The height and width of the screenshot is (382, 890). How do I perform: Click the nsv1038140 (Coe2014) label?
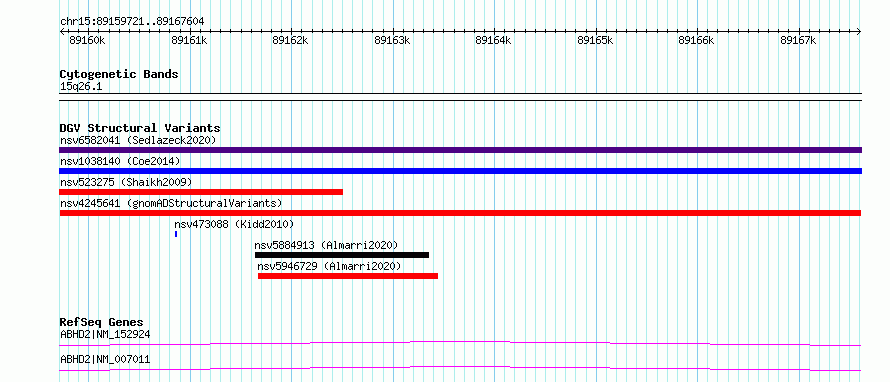[x=120, y=161]
